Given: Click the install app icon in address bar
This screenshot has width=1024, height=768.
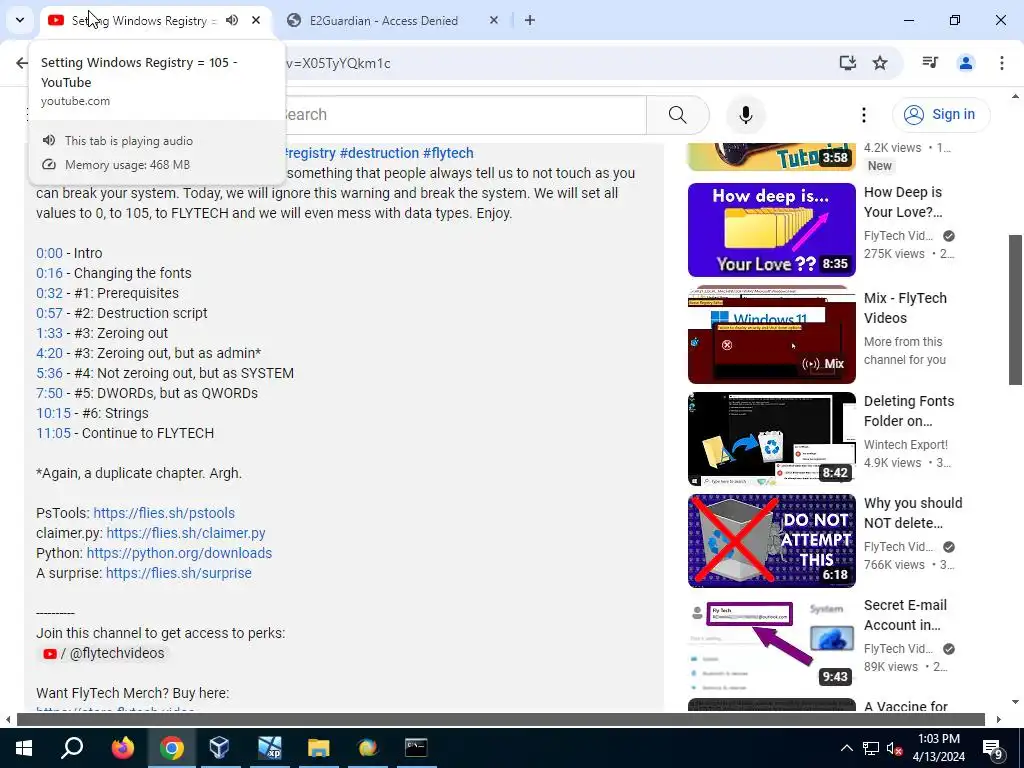Looking at the screenshot, I should point(848,63).
